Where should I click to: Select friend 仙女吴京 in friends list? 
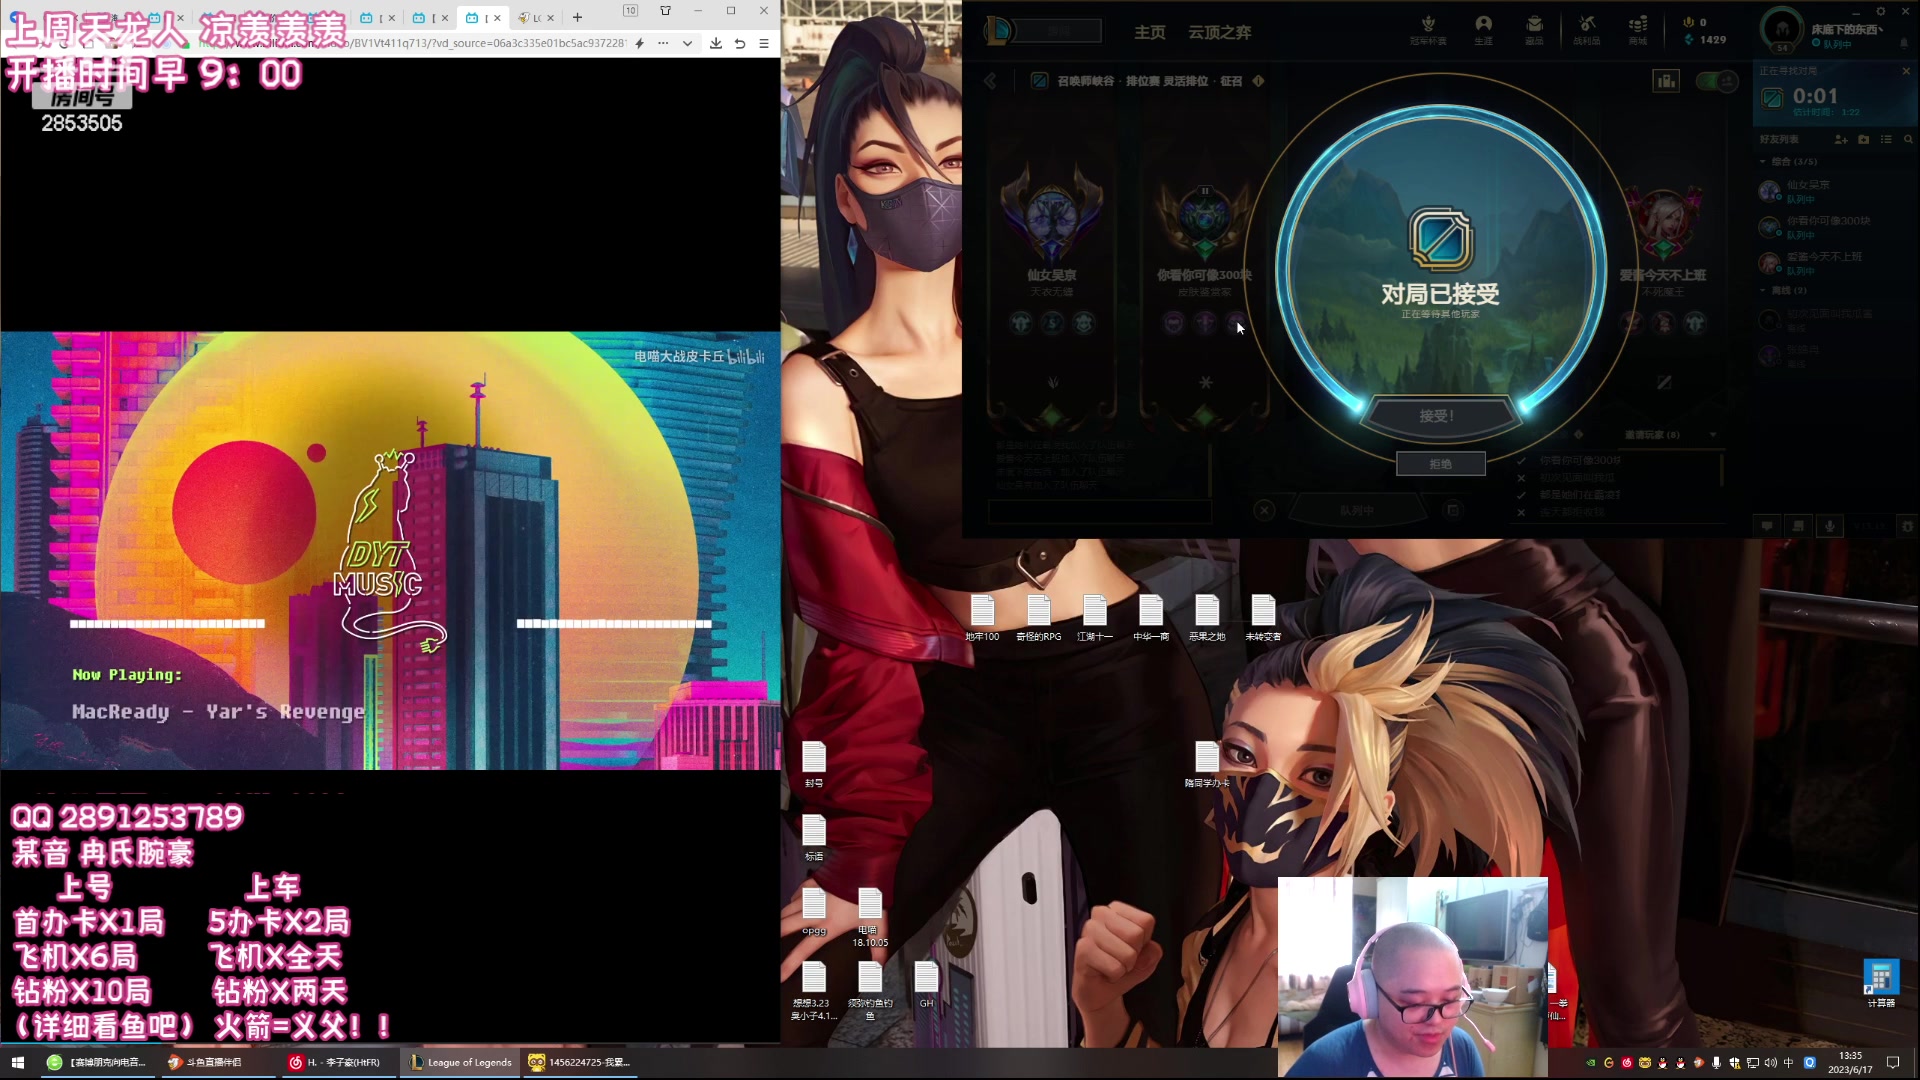[x=1835, y=191]
